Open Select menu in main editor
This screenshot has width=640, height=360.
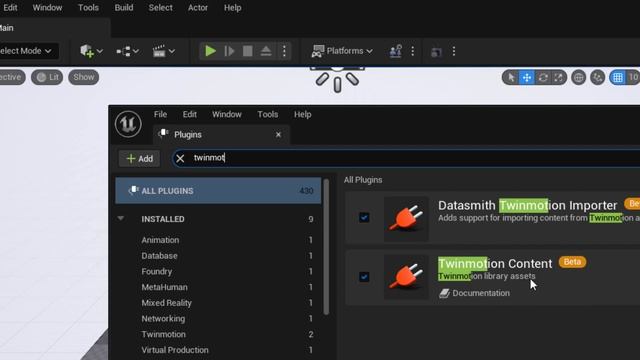click(160, 8)
